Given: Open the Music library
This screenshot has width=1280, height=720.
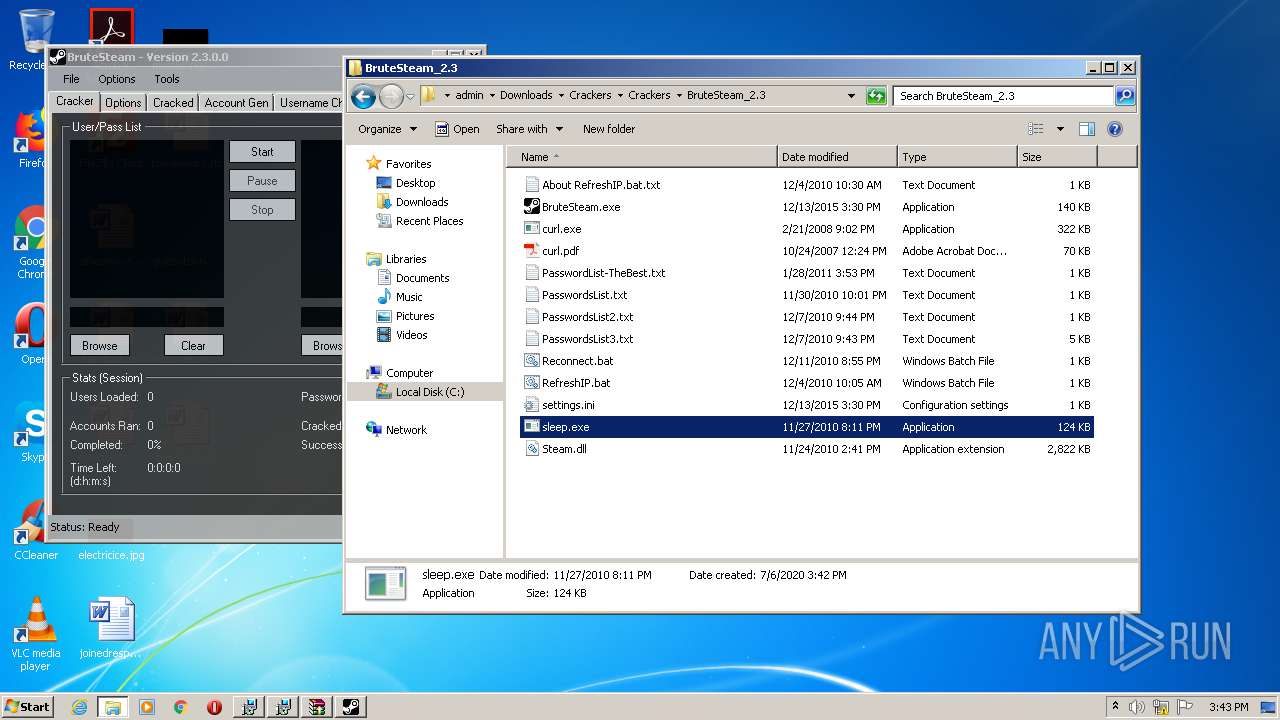Looking at the screenshot, I should pos(409,297).
